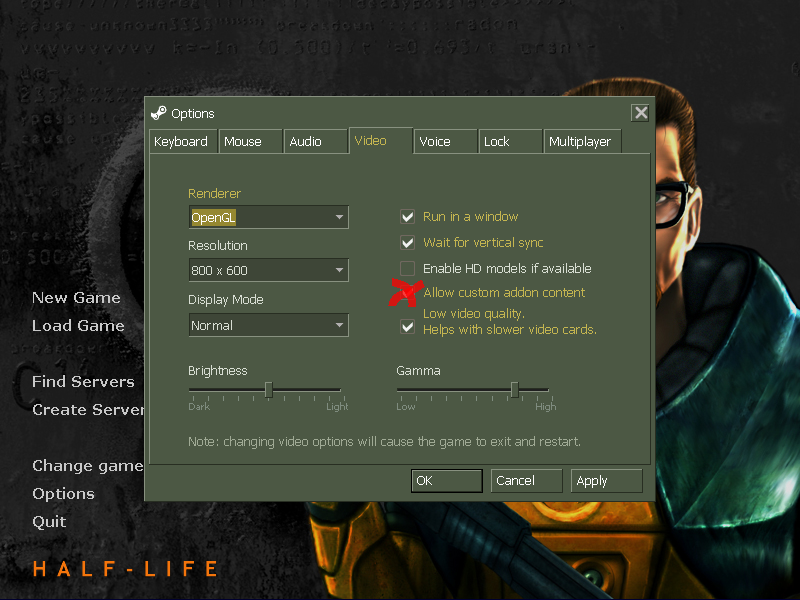Select the Video tab
The width and height of the screenshot is (800, 600).
point(381,140)
